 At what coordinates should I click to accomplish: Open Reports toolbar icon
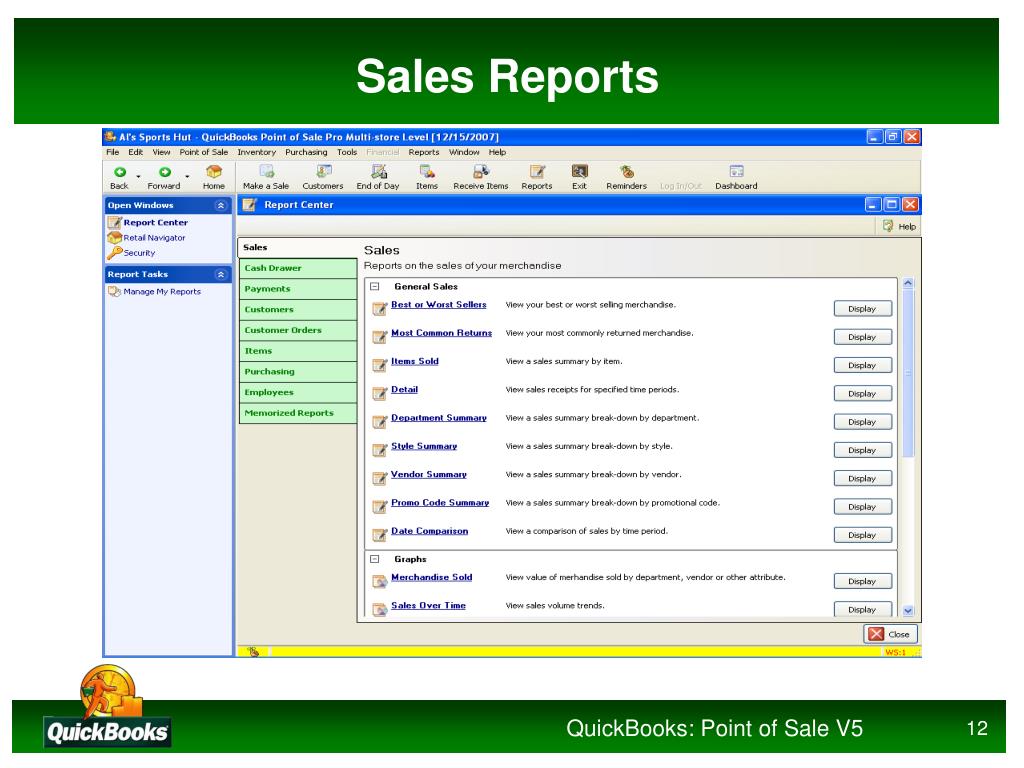click(x=537, y=177)
